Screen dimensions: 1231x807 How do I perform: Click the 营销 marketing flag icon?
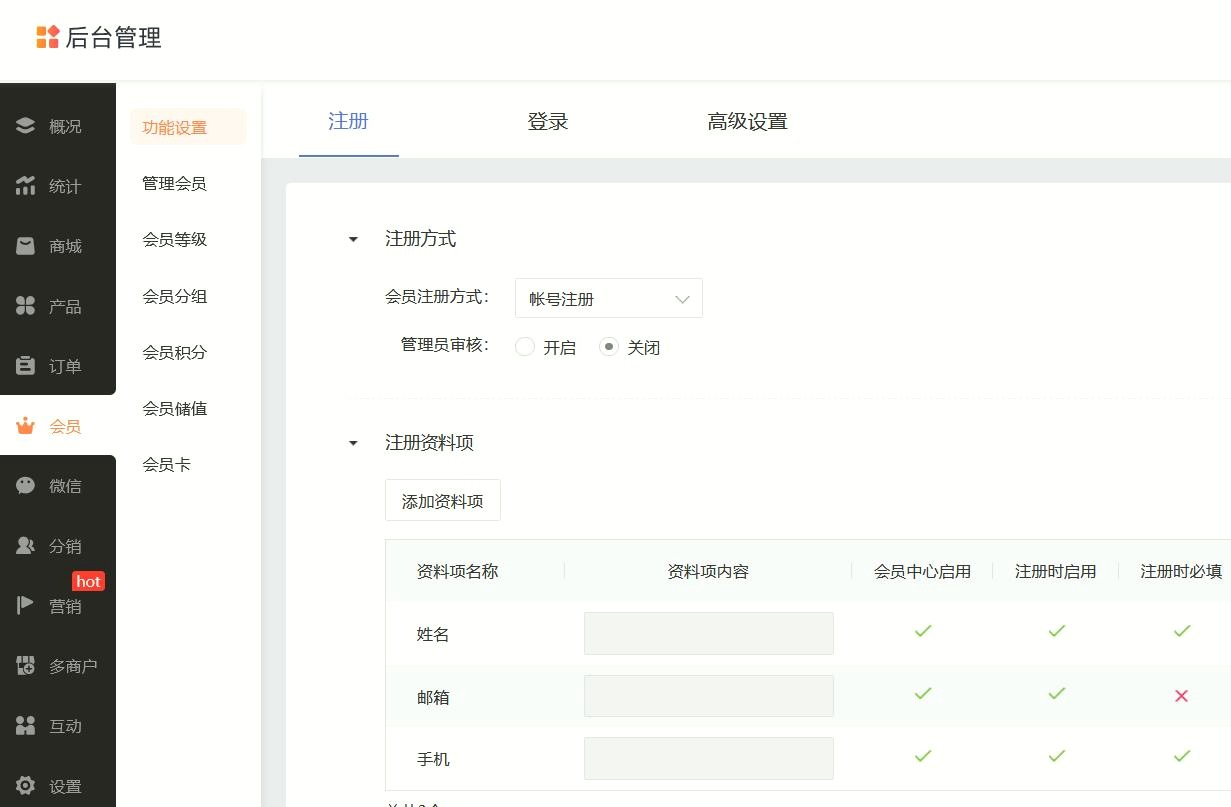pyautogui.click(x=26, y=606)
